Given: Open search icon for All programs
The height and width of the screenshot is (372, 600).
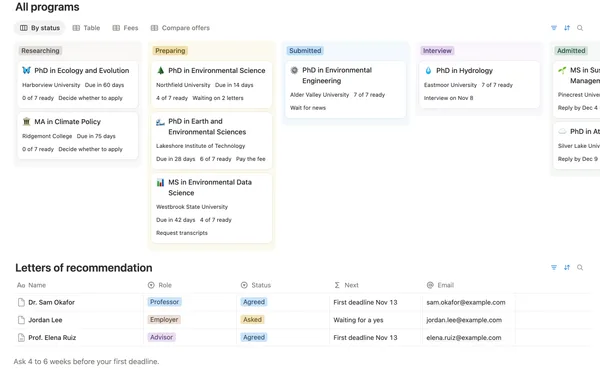Looking at the screenshot, I should (x=580, y=28).
